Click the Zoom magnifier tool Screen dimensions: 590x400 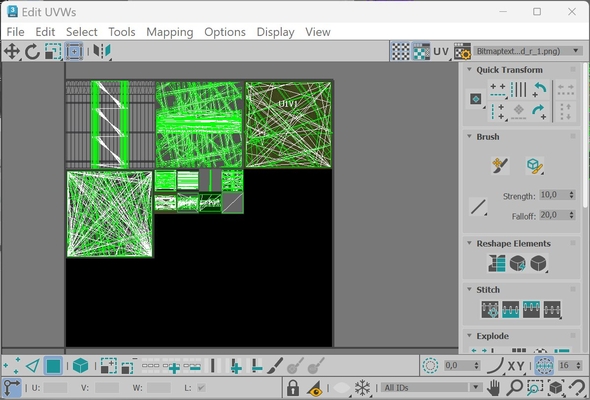click(x=514, y=388)
